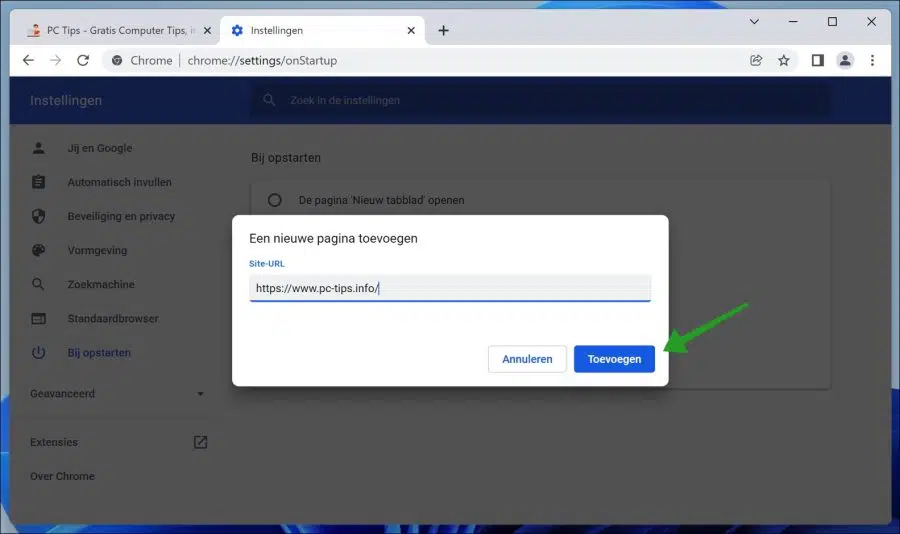Open a new tab with the plus button
The width and height of the screenshot is (900, 534).
[443, 30]
